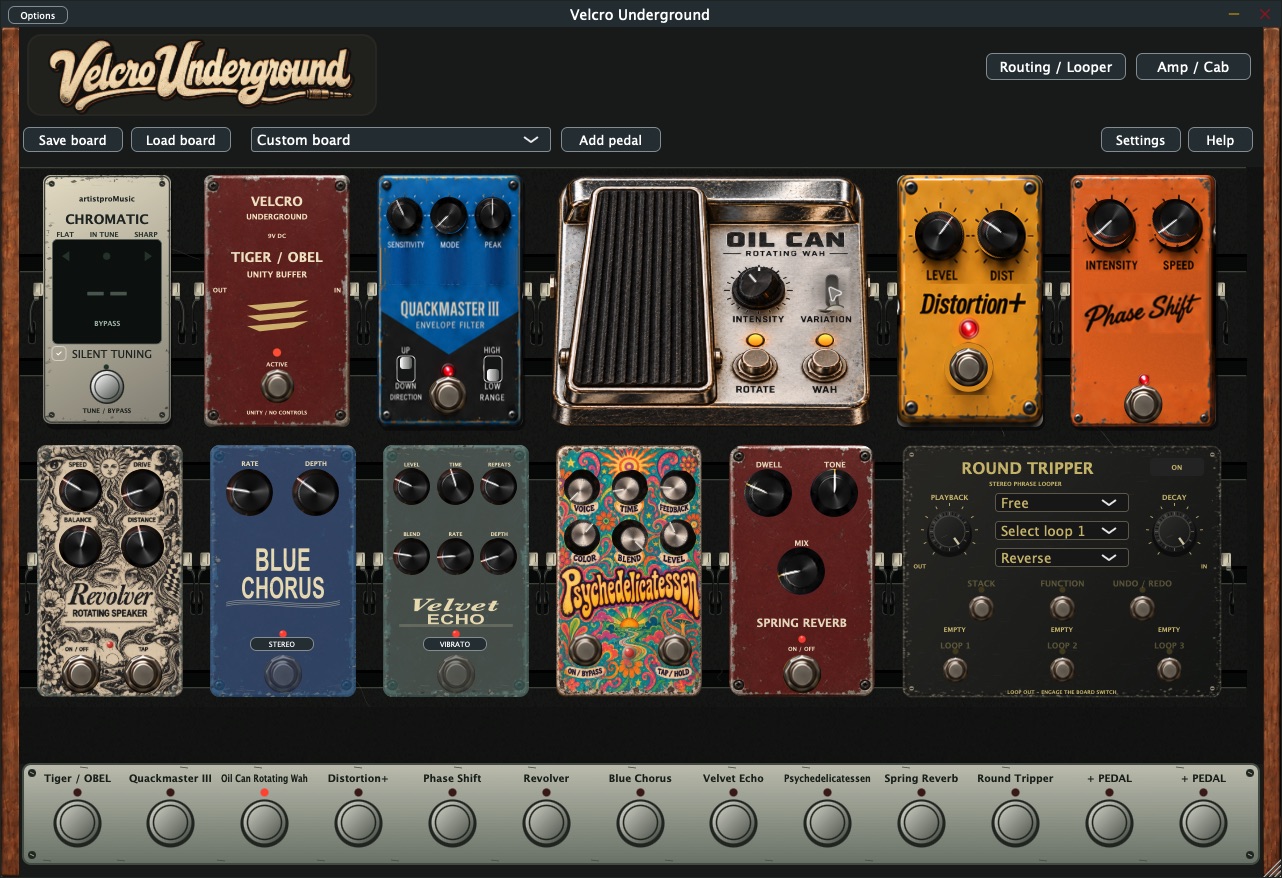
Task: Click the Add pedal button
Action: [611, 140]
